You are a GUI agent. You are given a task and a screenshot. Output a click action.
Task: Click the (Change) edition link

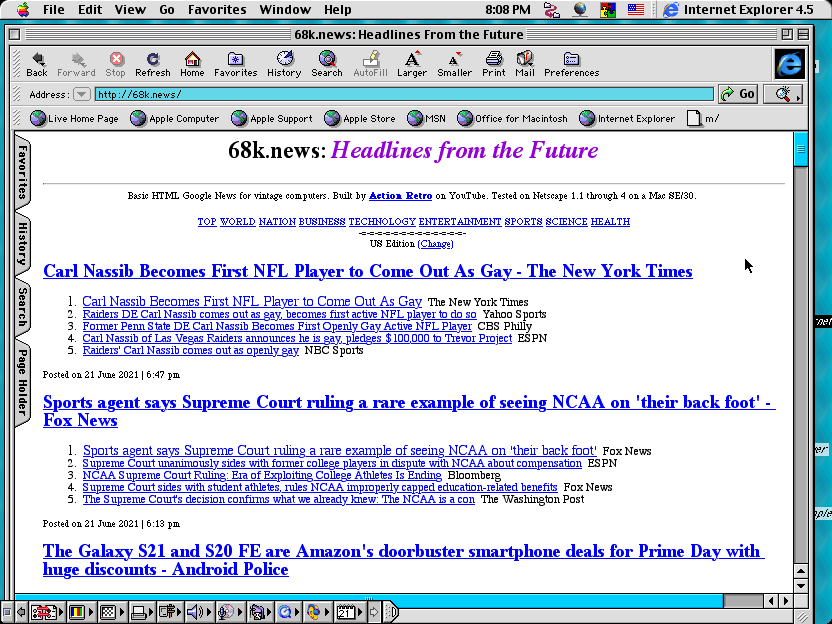435,244
